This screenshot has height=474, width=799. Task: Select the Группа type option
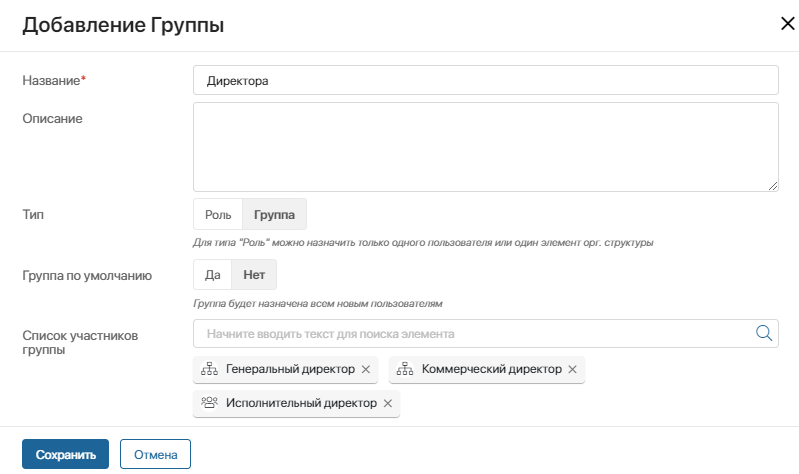pyautogui.click(x=274, y=215)
